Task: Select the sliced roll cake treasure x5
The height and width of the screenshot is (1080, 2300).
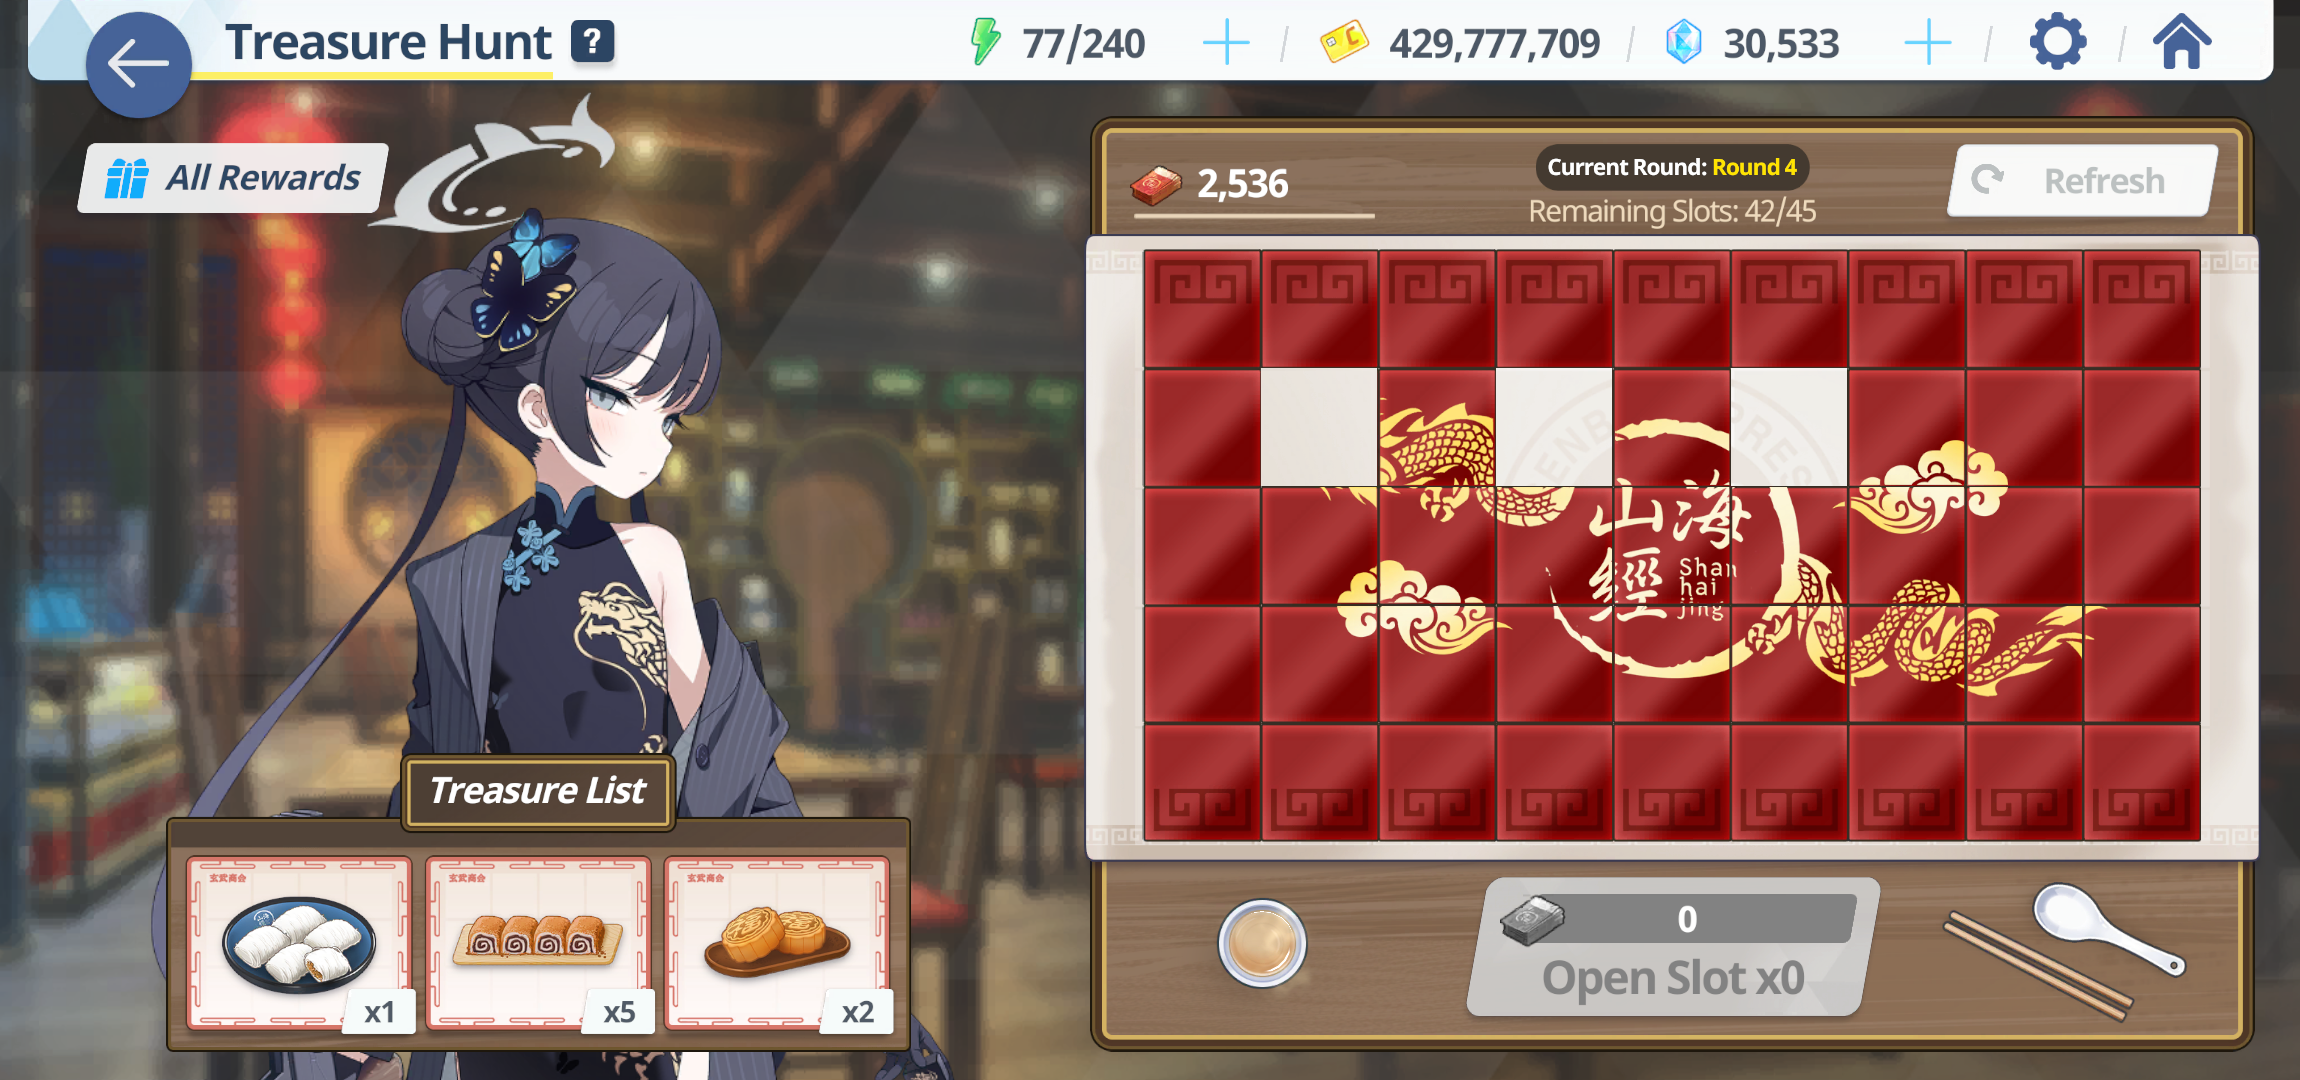Action: tap(539, 942)
